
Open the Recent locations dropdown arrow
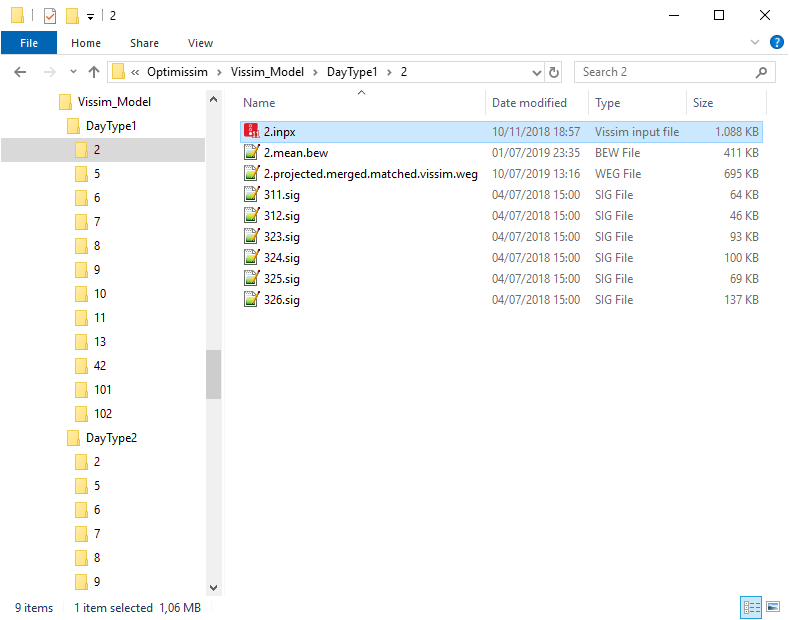[x=73, y=72]
